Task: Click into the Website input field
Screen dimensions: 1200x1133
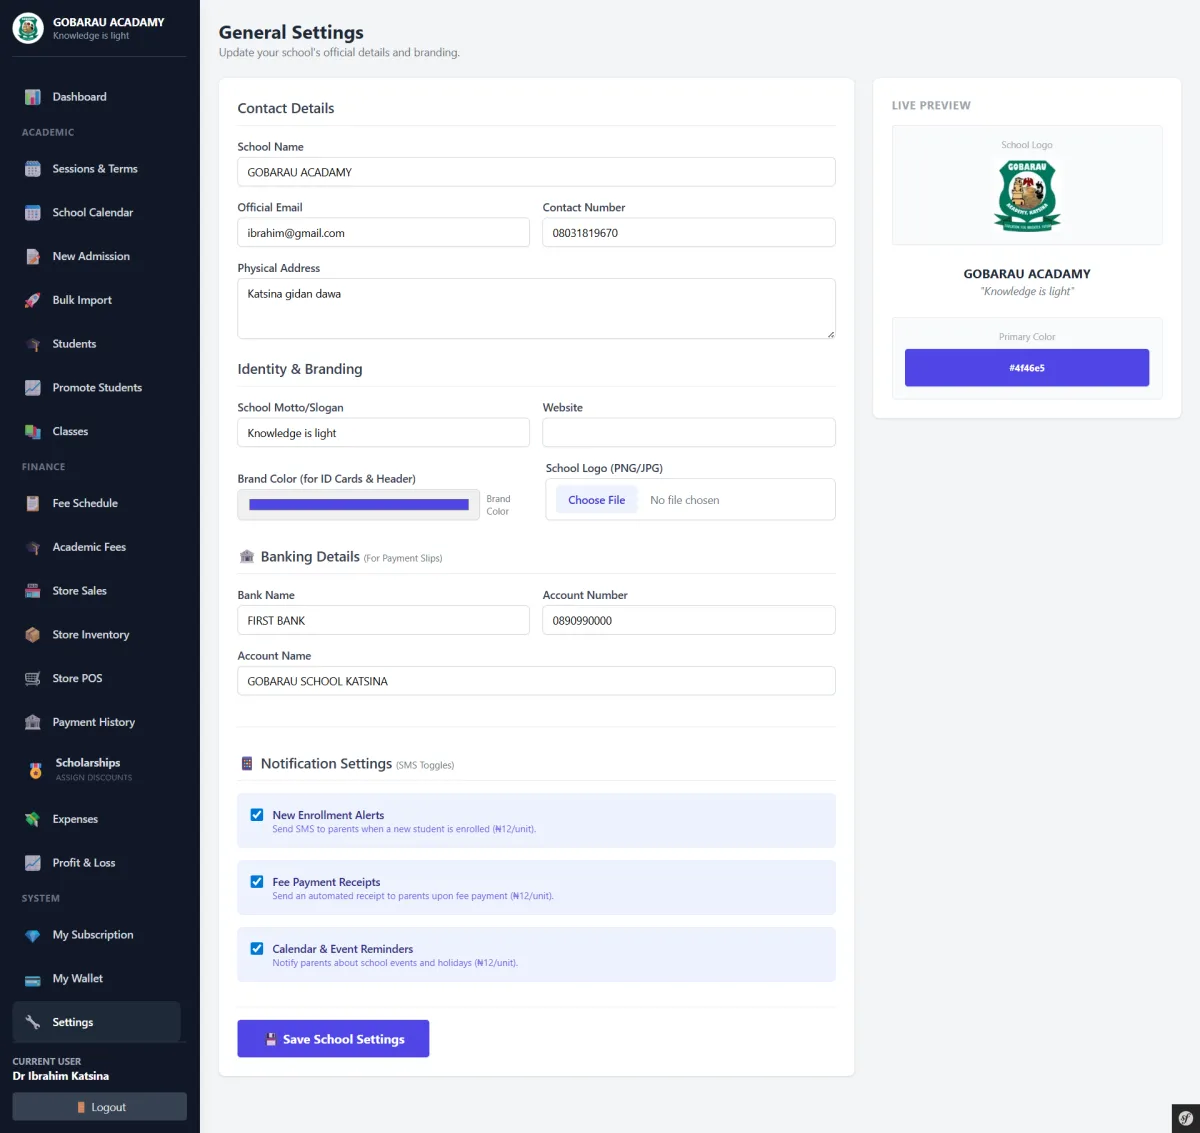Action: tap(688, 433)
